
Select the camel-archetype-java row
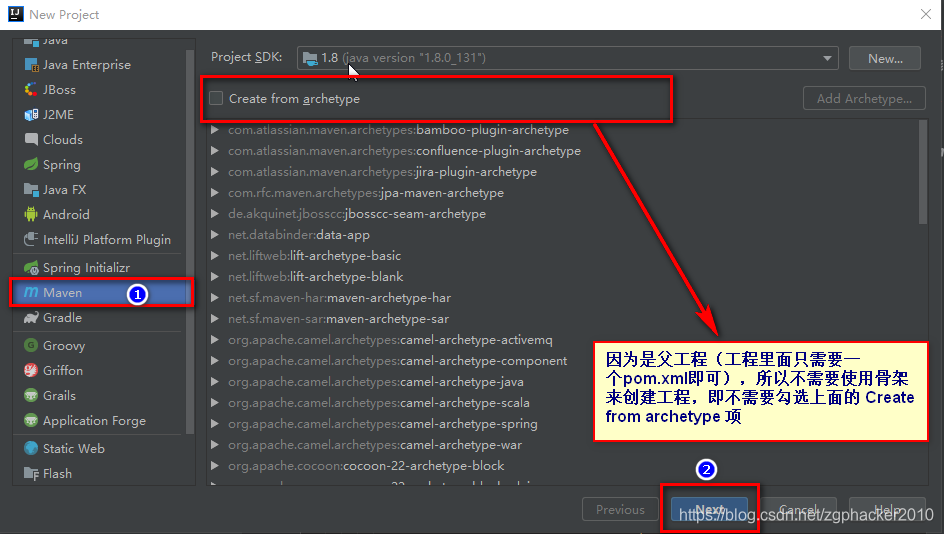pos(376,382)
